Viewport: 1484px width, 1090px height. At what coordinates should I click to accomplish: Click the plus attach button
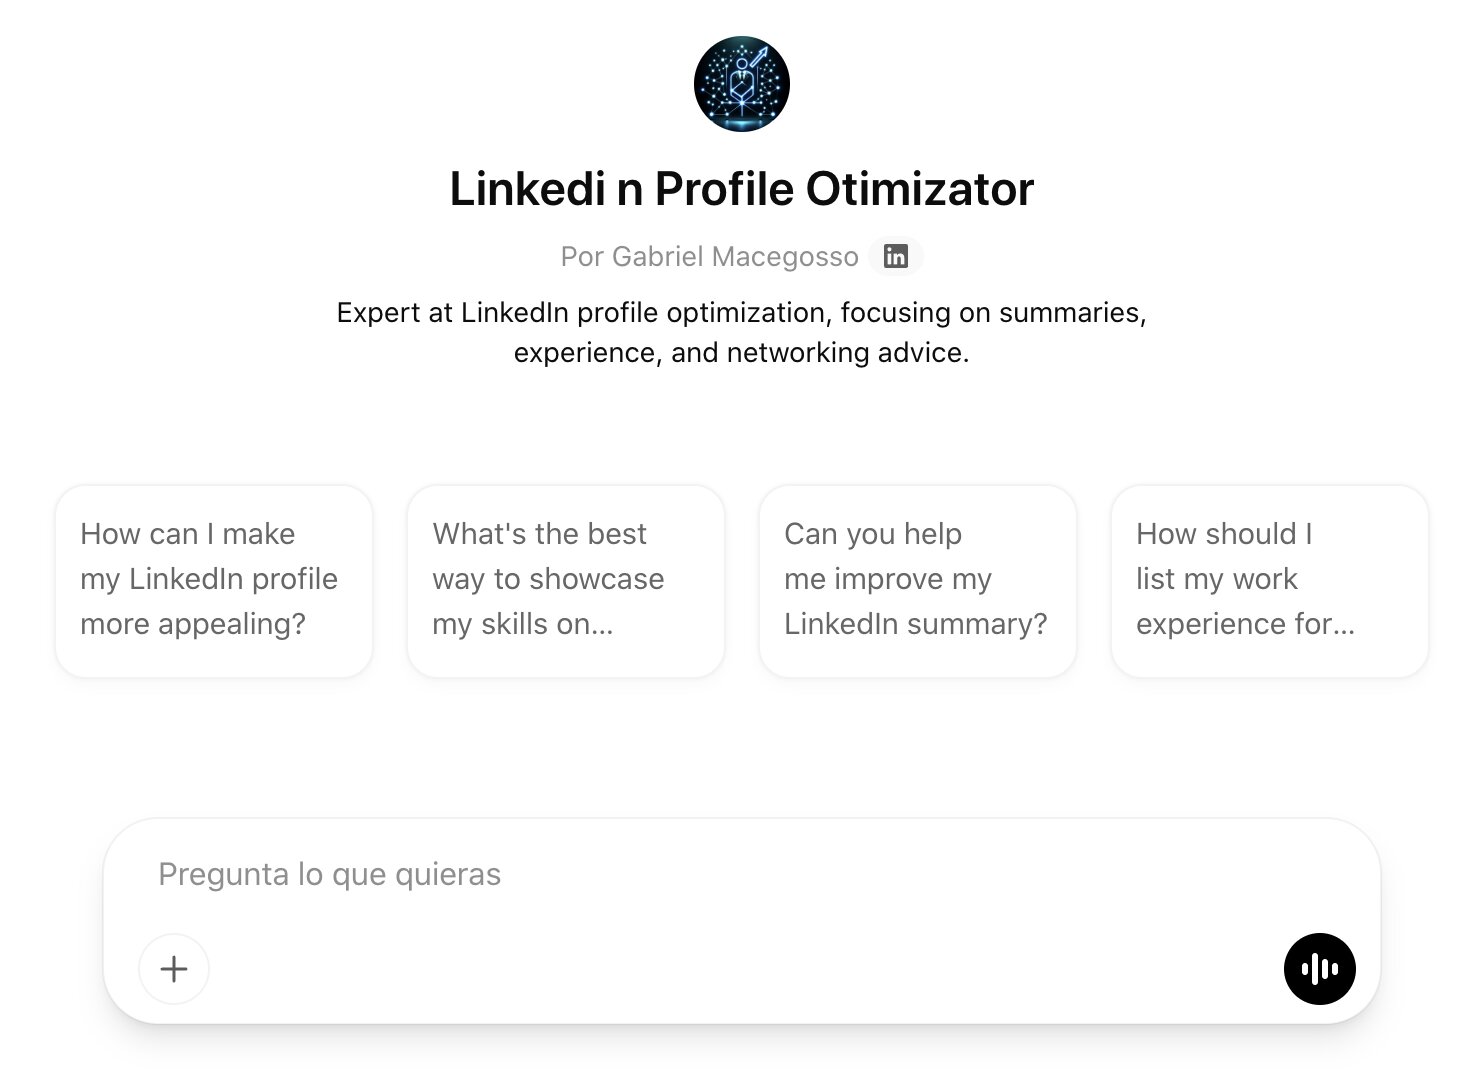(174, 969)
